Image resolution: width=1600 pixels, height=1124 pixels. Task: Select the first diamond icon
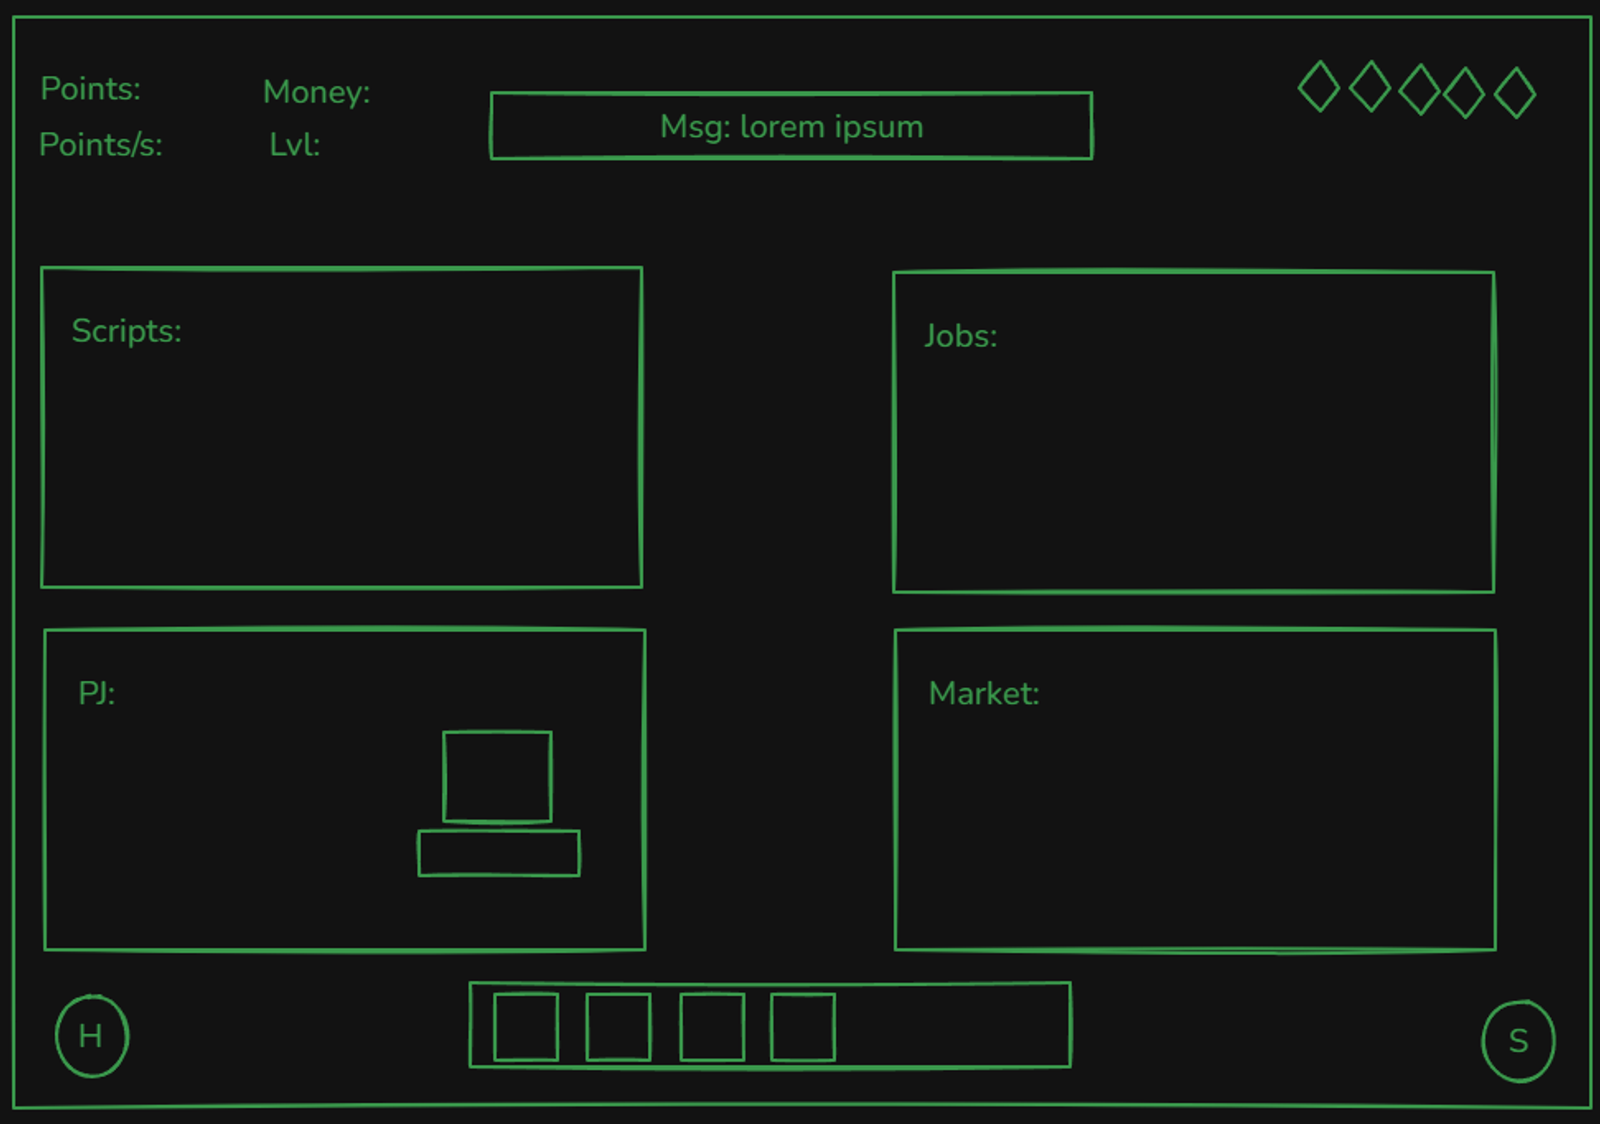coord(1319,87)
